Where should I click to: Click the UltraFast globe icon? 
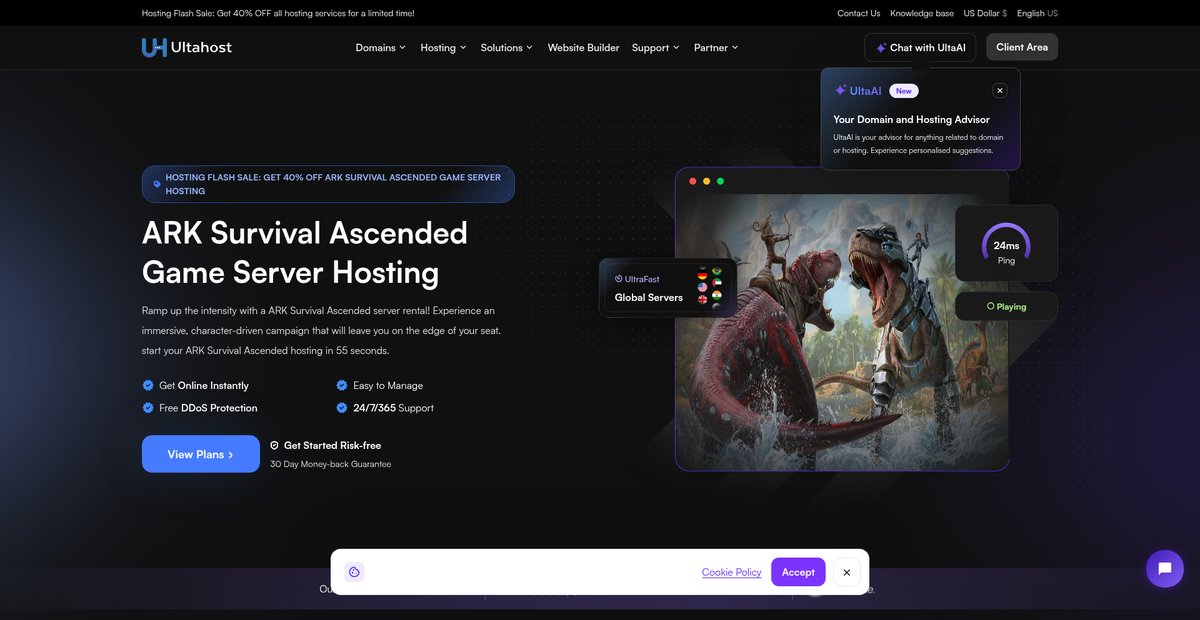[618, 279]
